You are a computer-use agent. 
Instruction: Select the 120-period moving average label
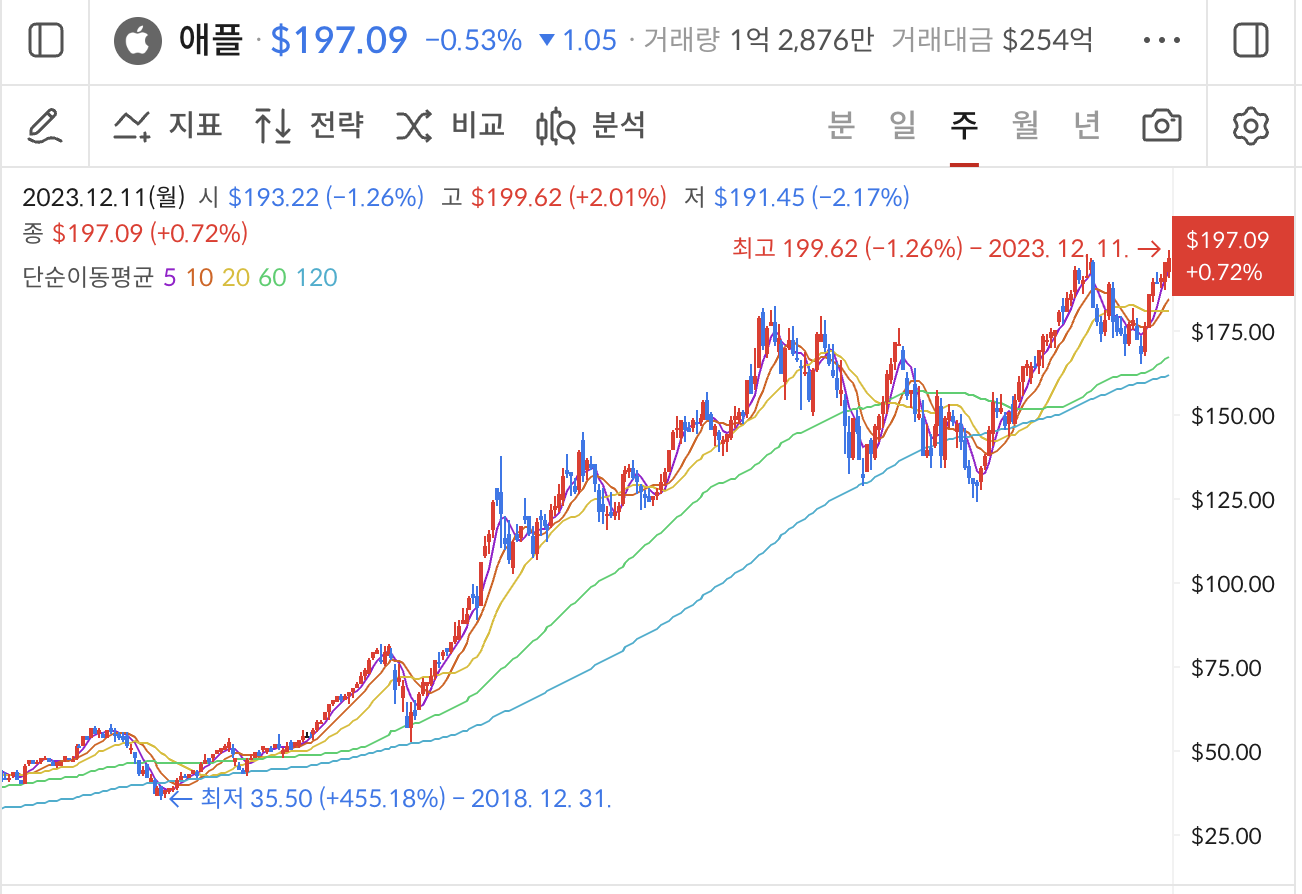tap(317, 278)
